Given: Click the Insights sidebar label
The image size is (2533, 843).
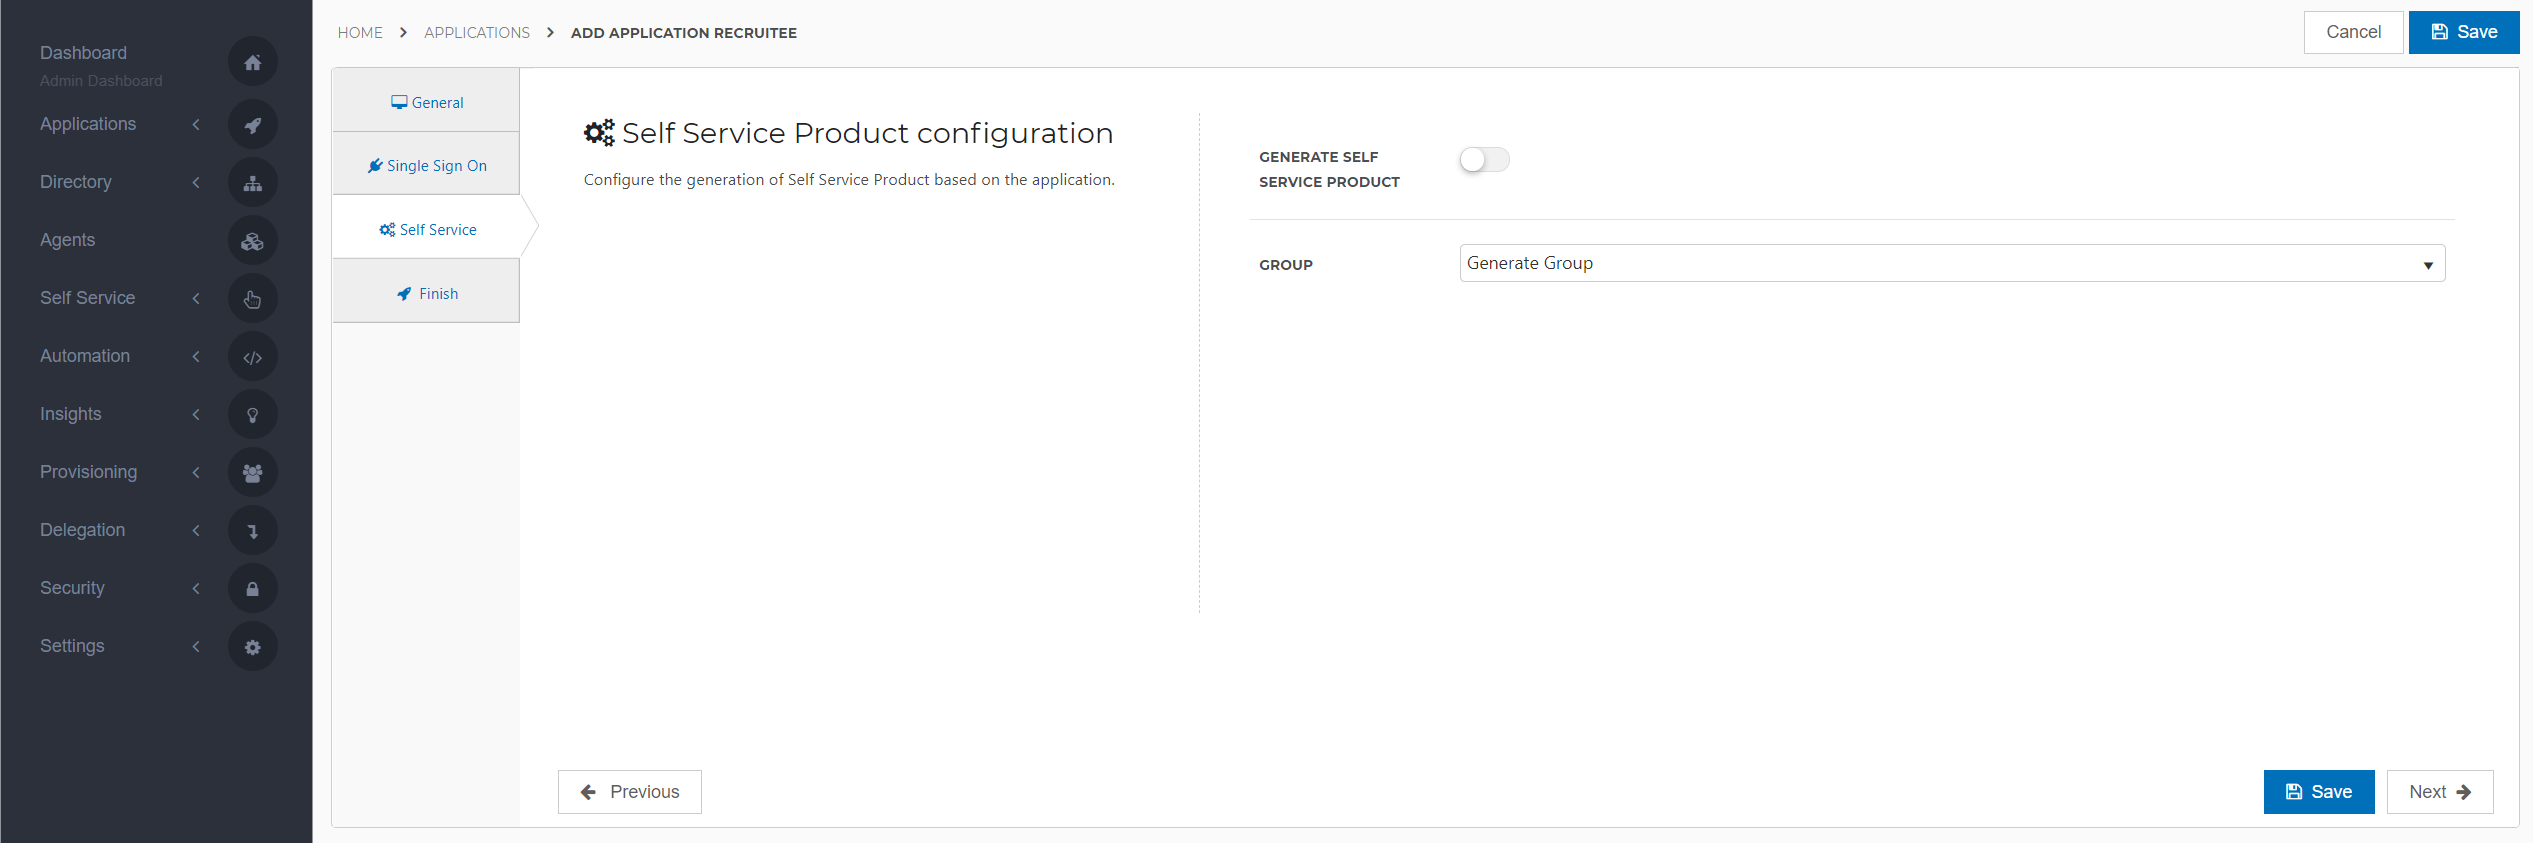Looking at the screenshot, I should 71,414.
